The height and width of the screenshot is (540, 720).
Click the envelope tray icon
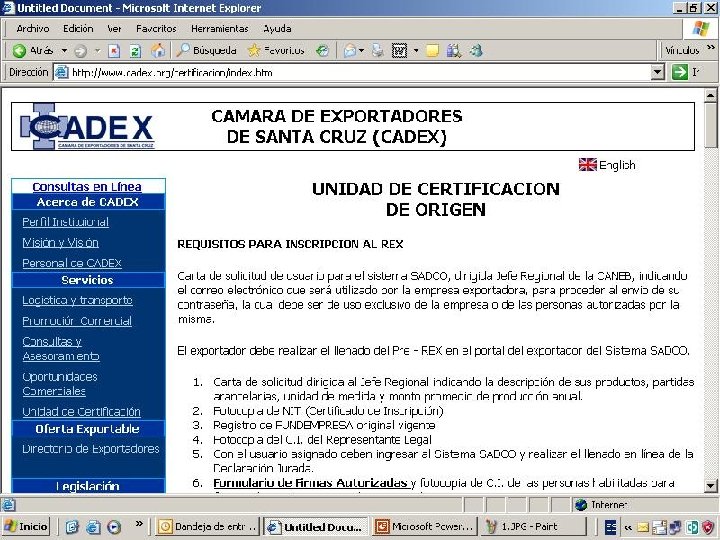point(643,527)
